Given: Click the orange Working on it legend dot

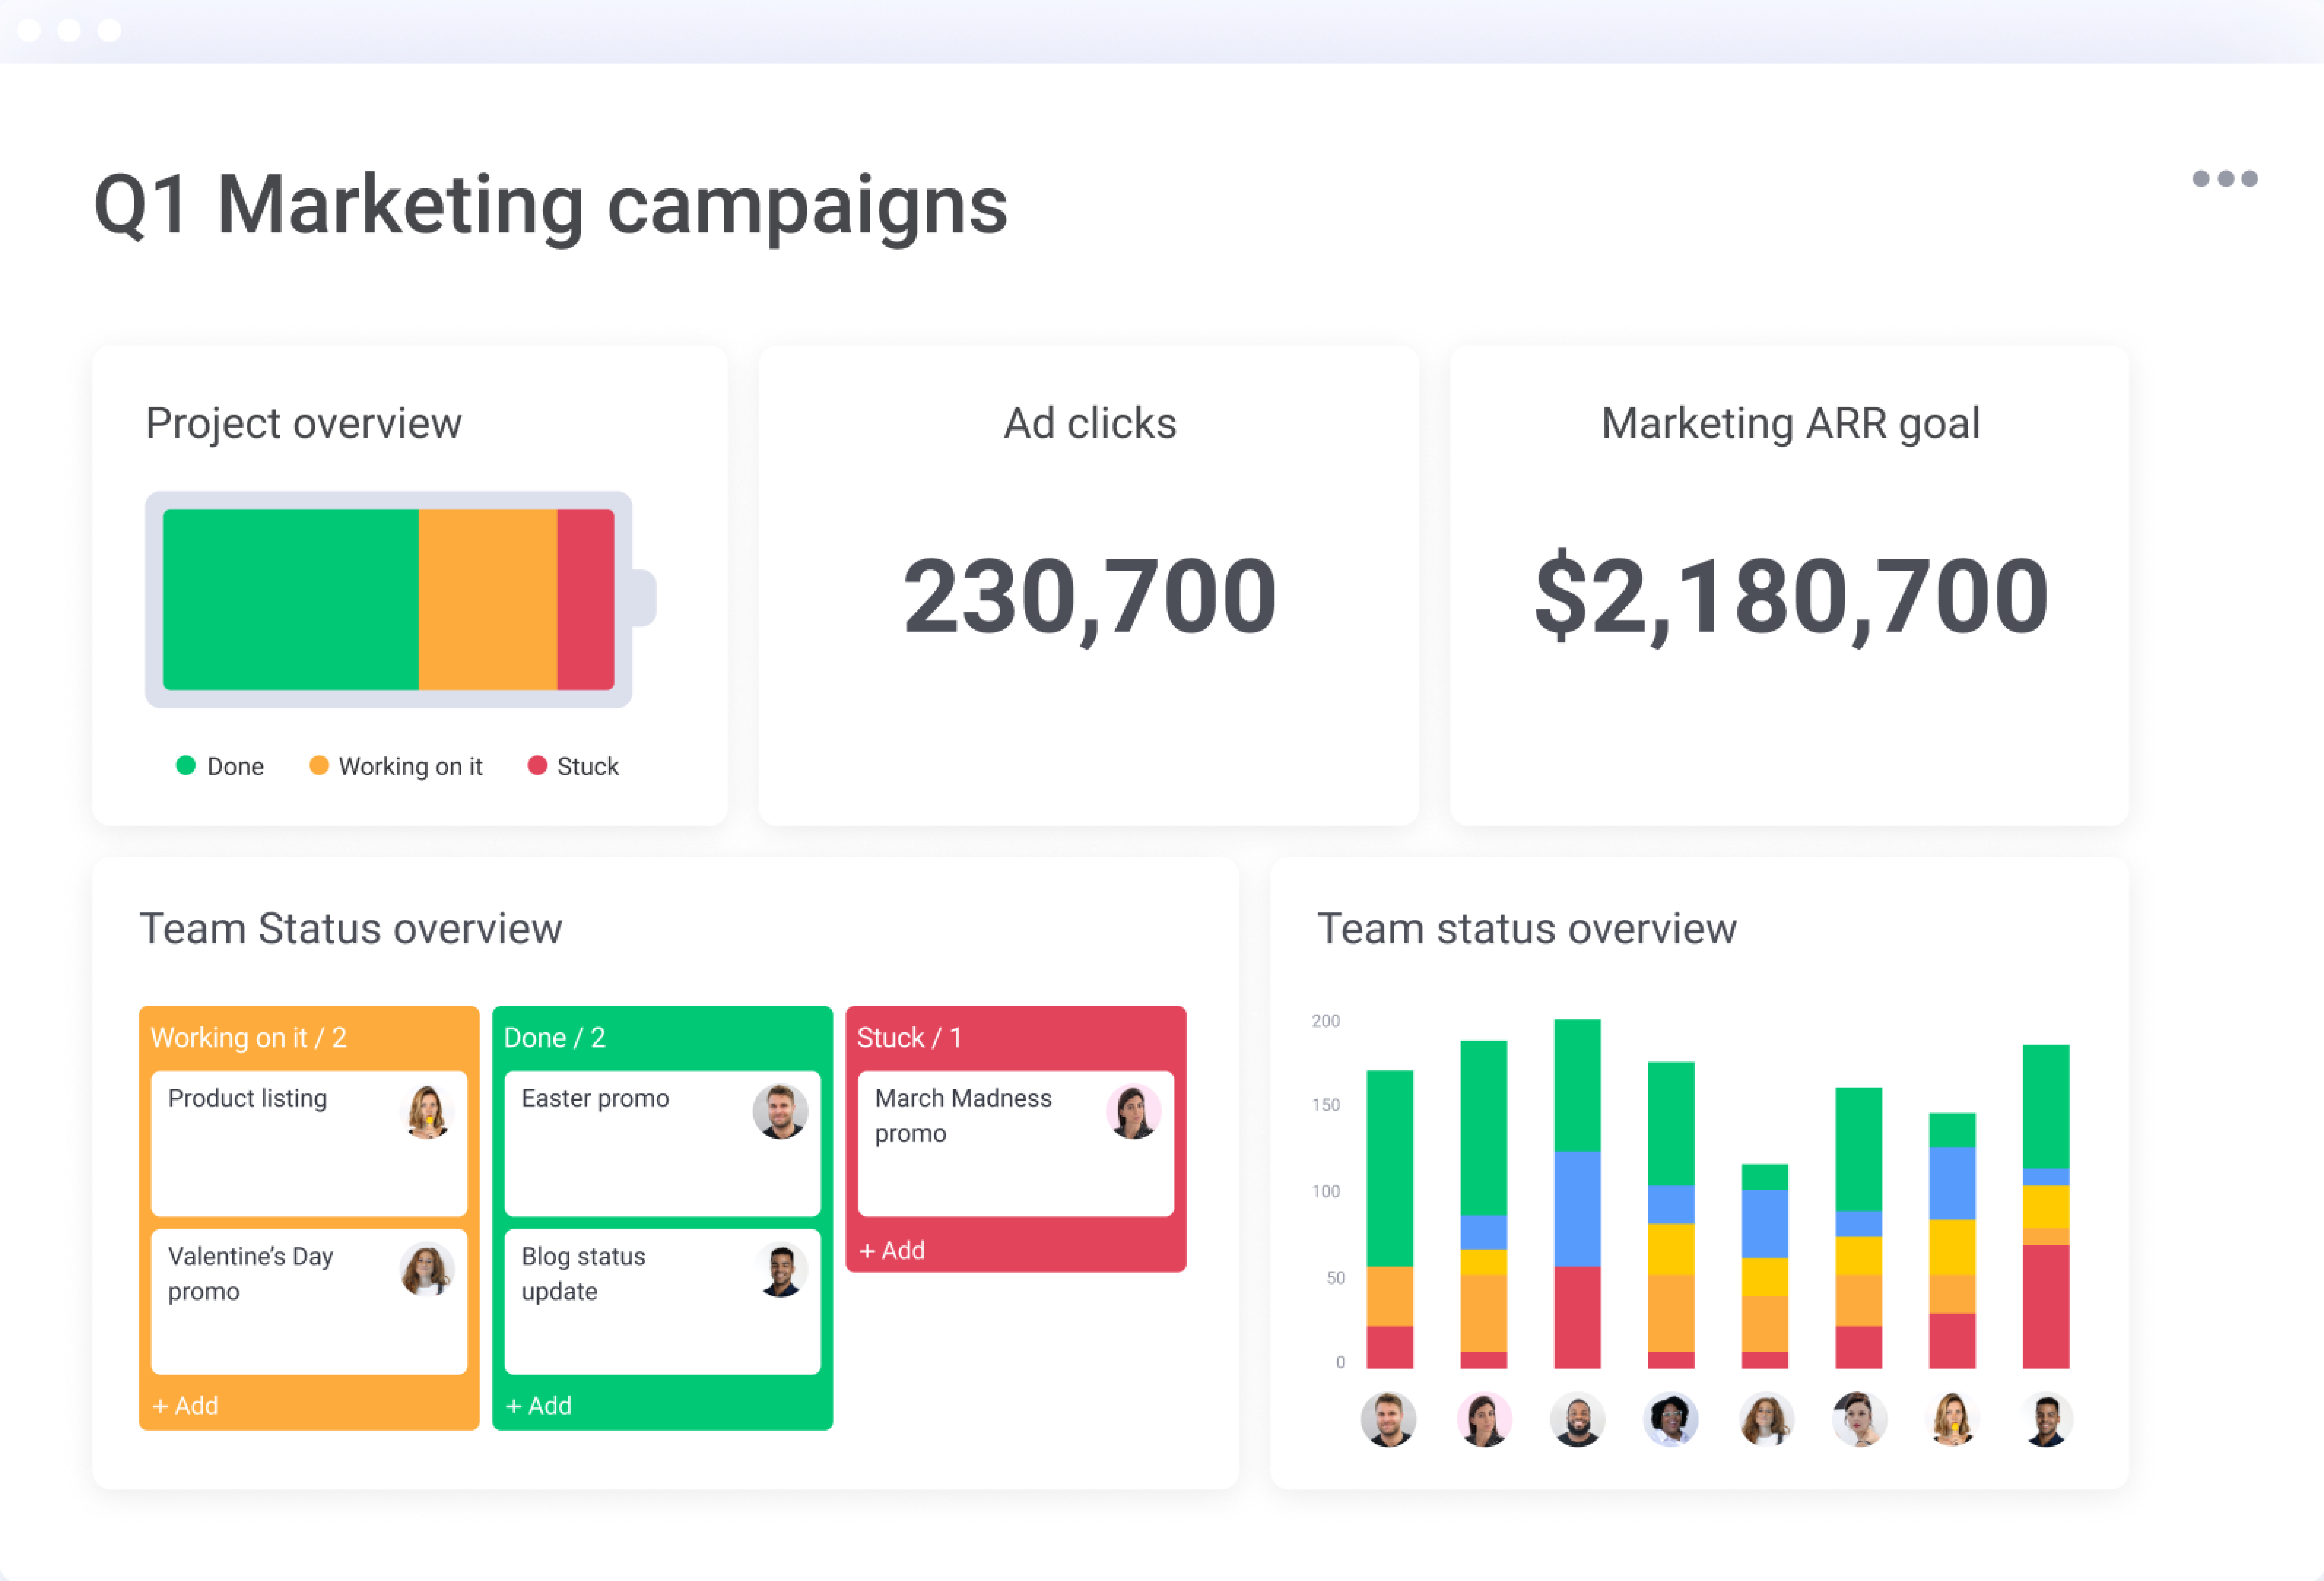Looking at the screenshot, I should (x=319, y=766).
